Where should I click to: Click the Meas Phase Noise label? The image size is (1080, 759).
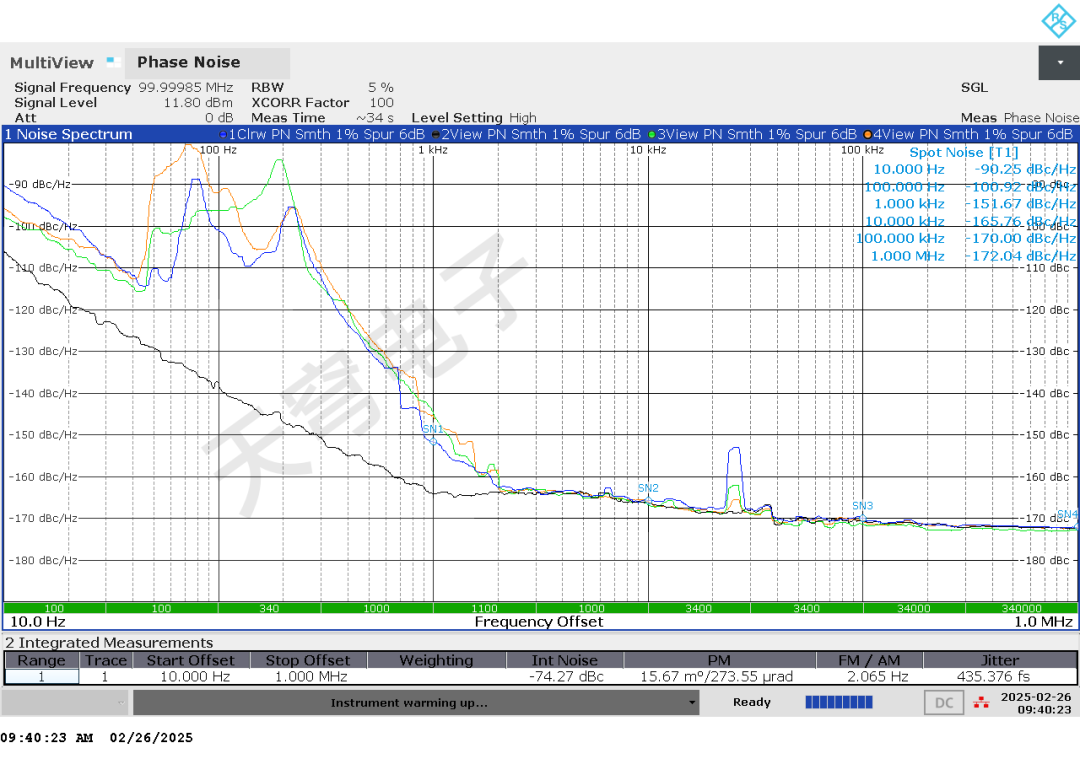(1020, 118)
